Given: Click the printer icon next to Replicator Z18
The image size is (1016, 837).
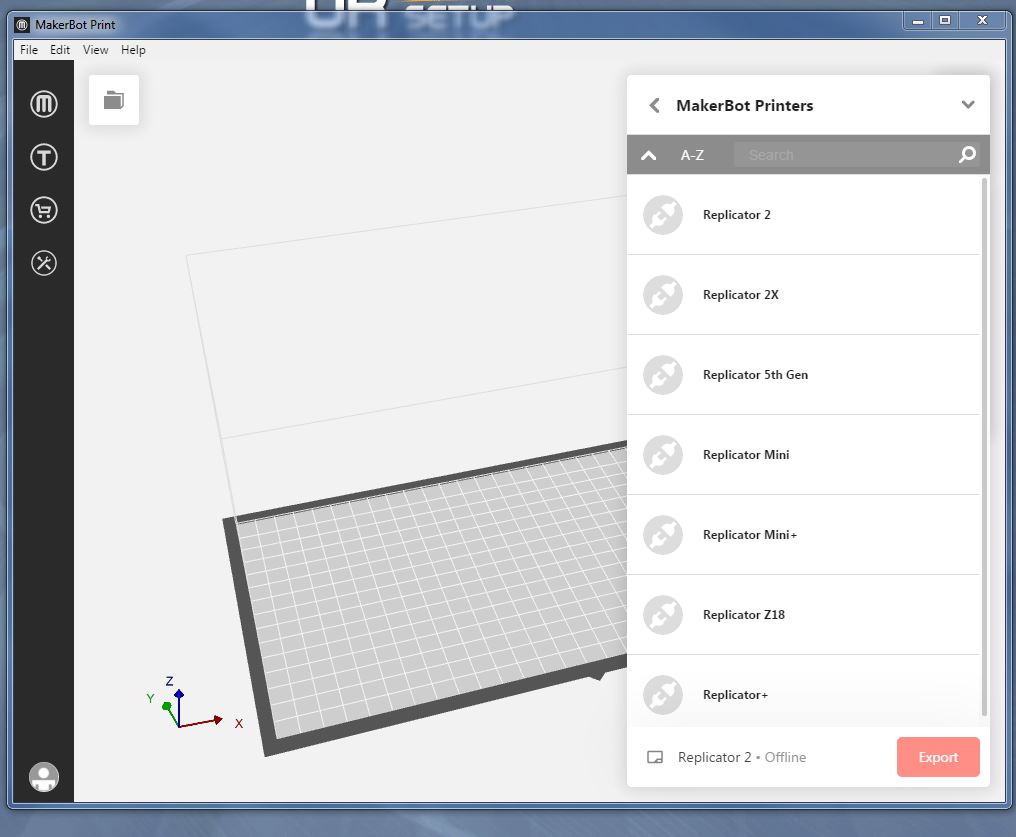Looking at the screenshot, I should [662, 614].
